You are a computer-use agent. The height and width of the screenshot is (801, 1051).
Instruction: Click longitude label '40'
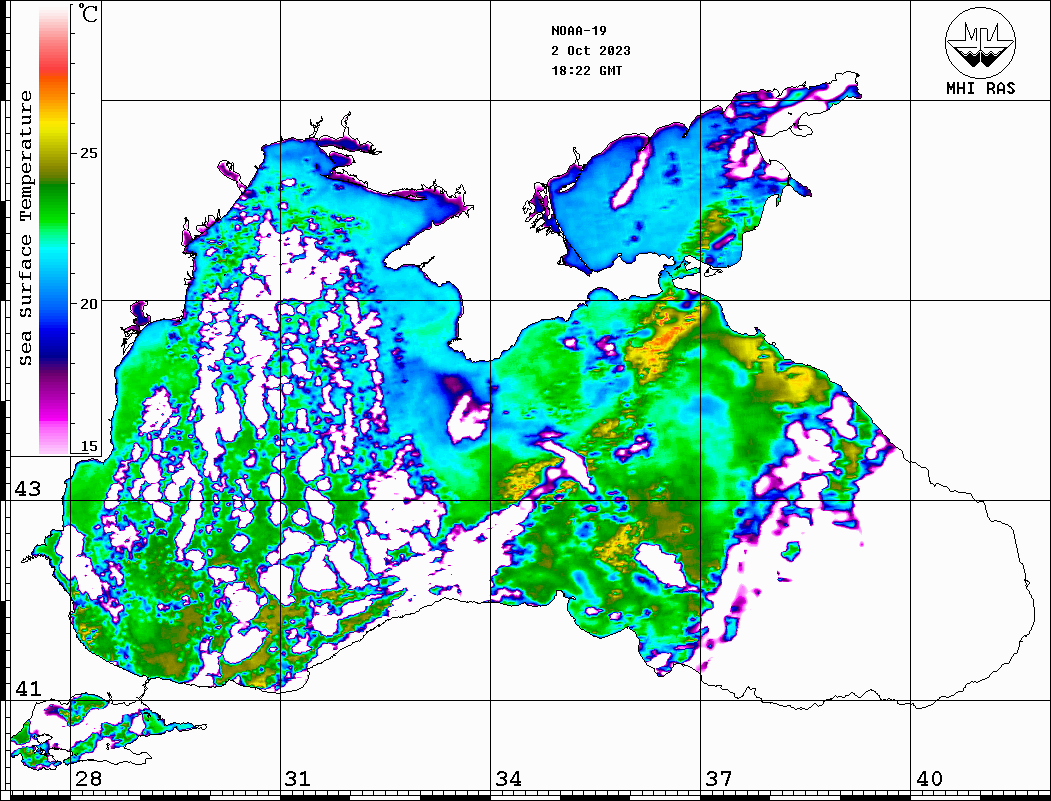pos(929,779)
